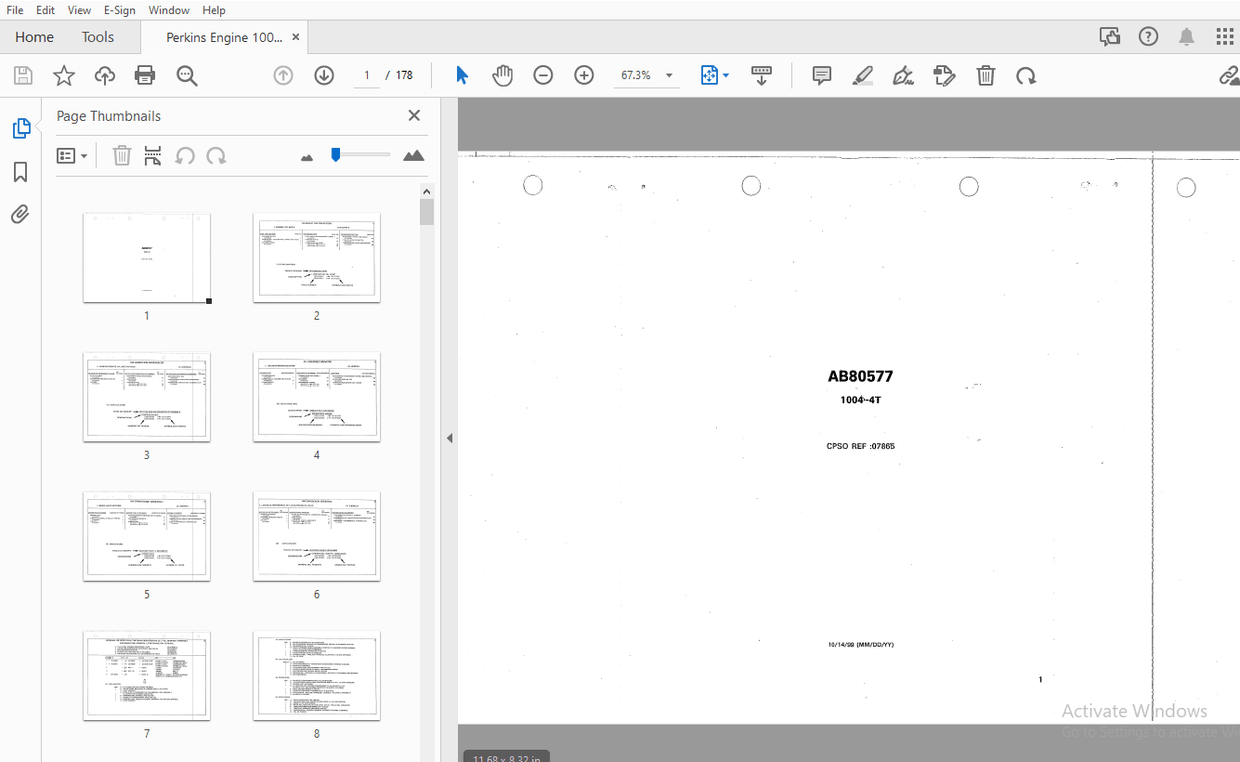The width and height of the screenshot is (1240, 762).
Task: Enable the scrolling page display mode
Action: click(762, 75)
